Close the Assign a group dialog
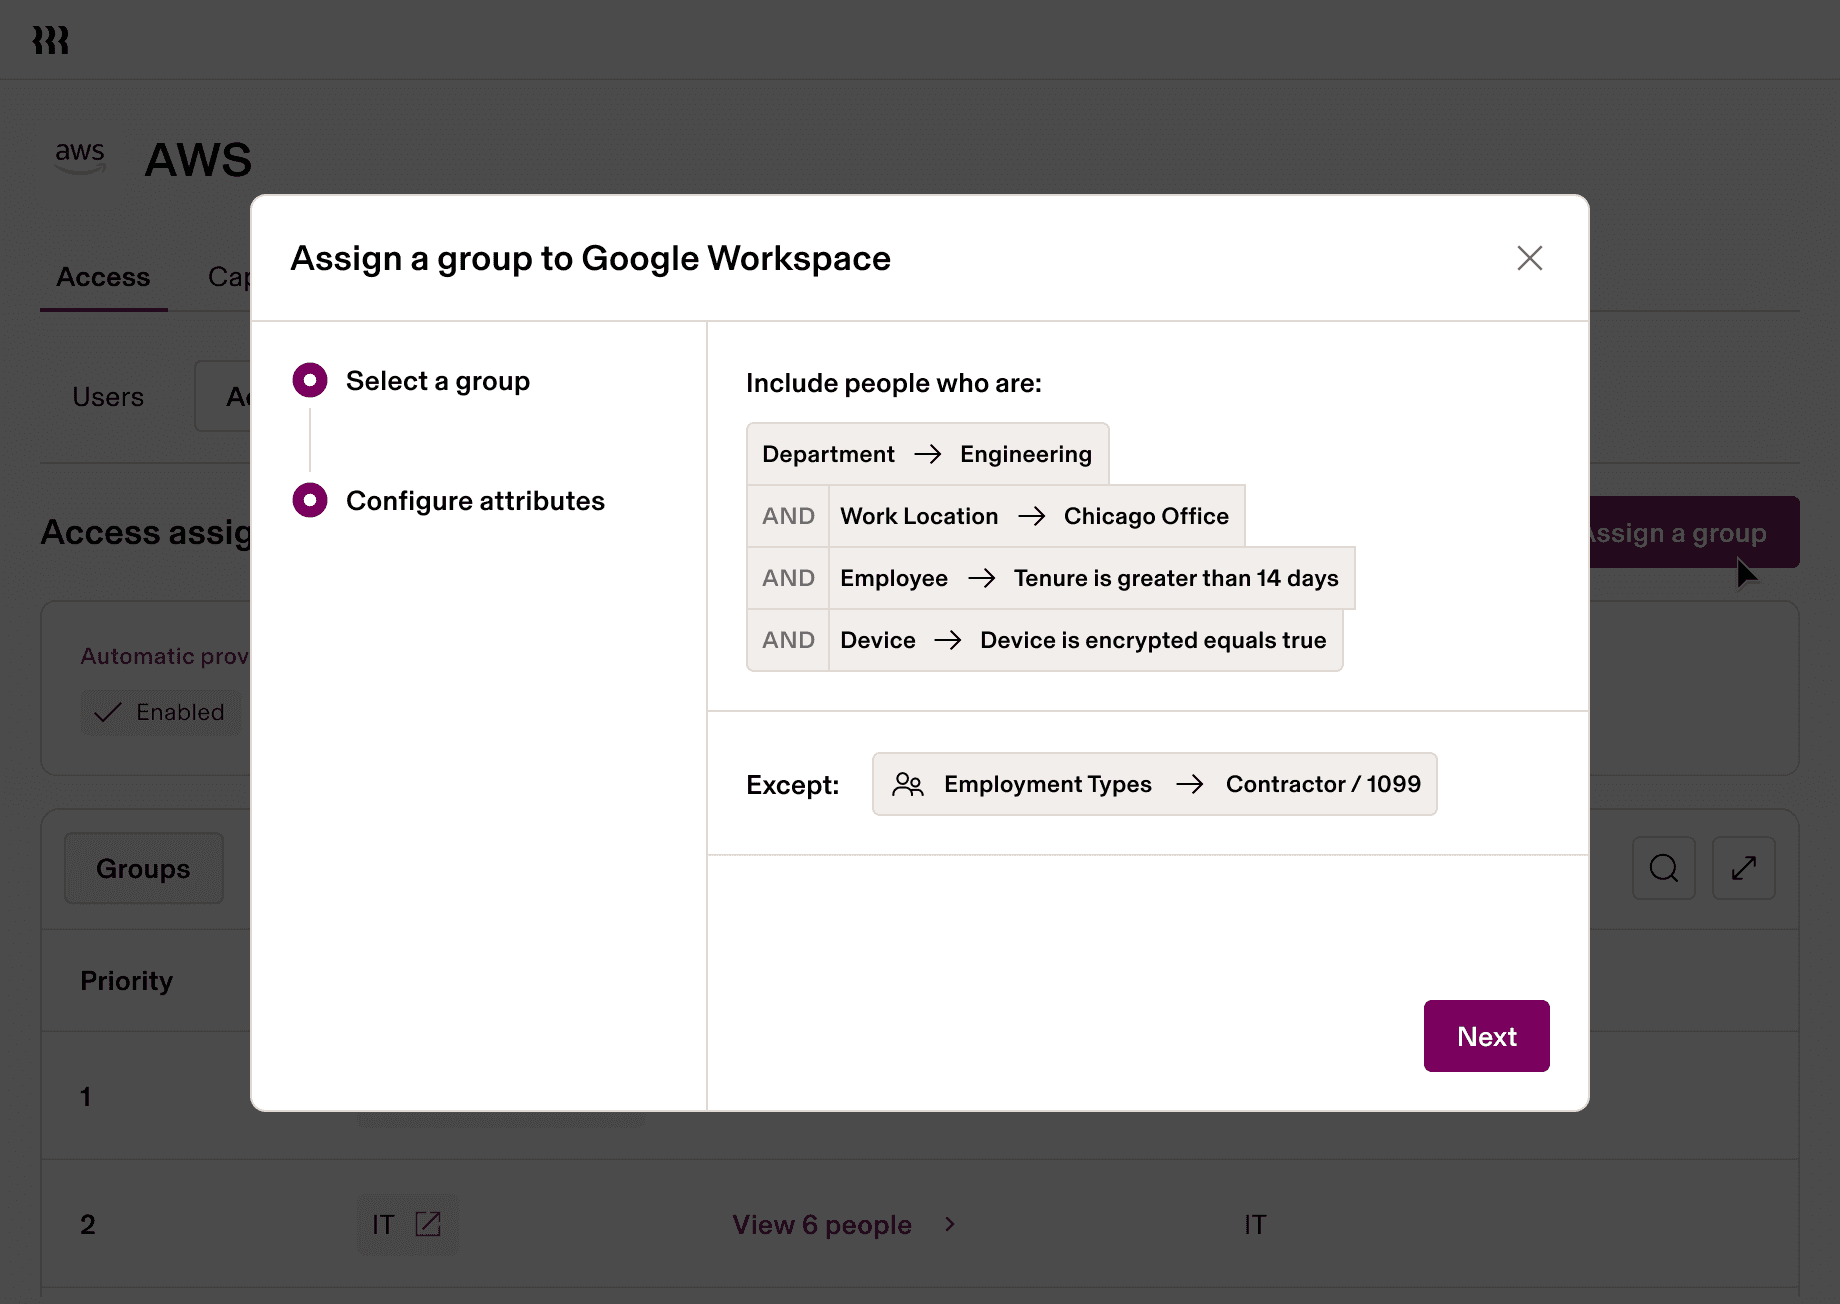 (1529, 258)
